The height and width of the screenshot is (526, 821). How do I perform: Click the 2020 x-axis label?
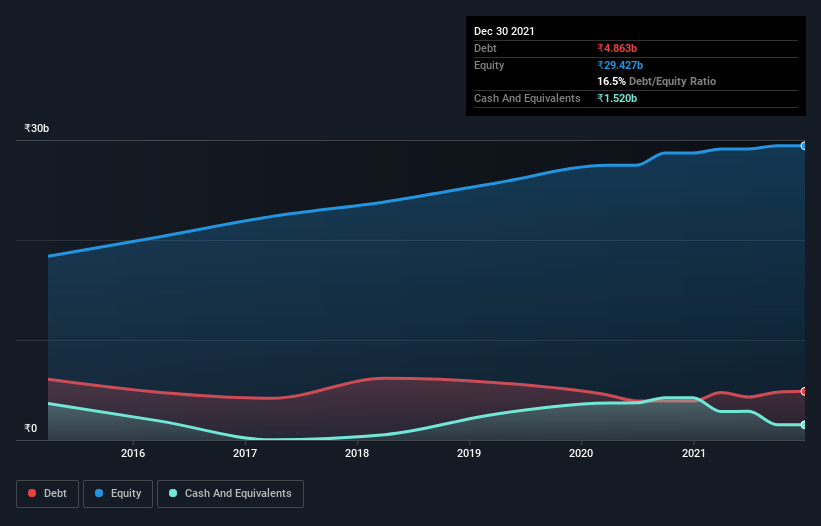(581, 453)
